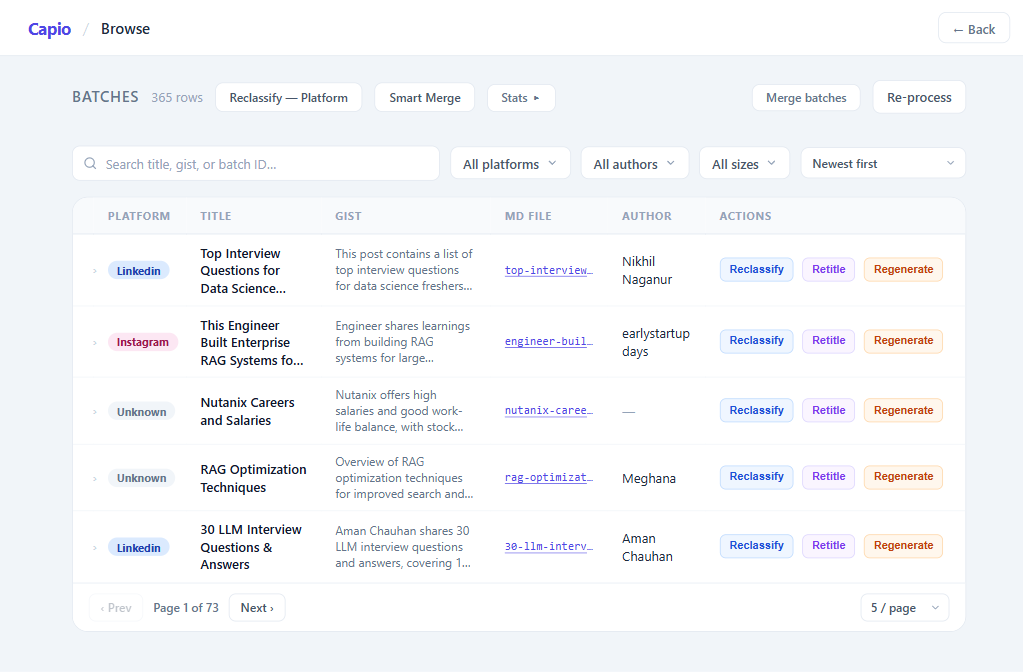Click the Smart Merge button
The height and width of the screenshot is (672, 1023).
coord(425,98)
